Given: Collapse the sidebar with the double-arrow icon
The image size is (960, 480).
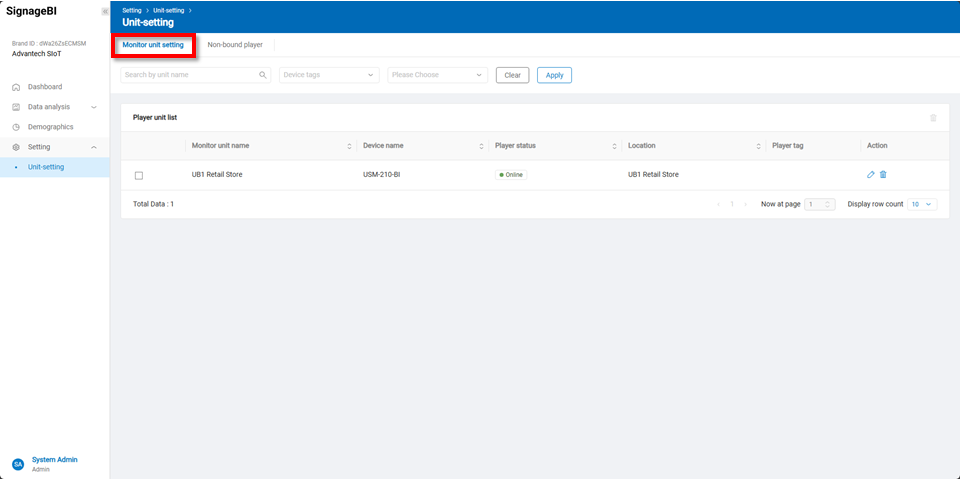Looking at the screenshot, I should (x=105, y=12).
